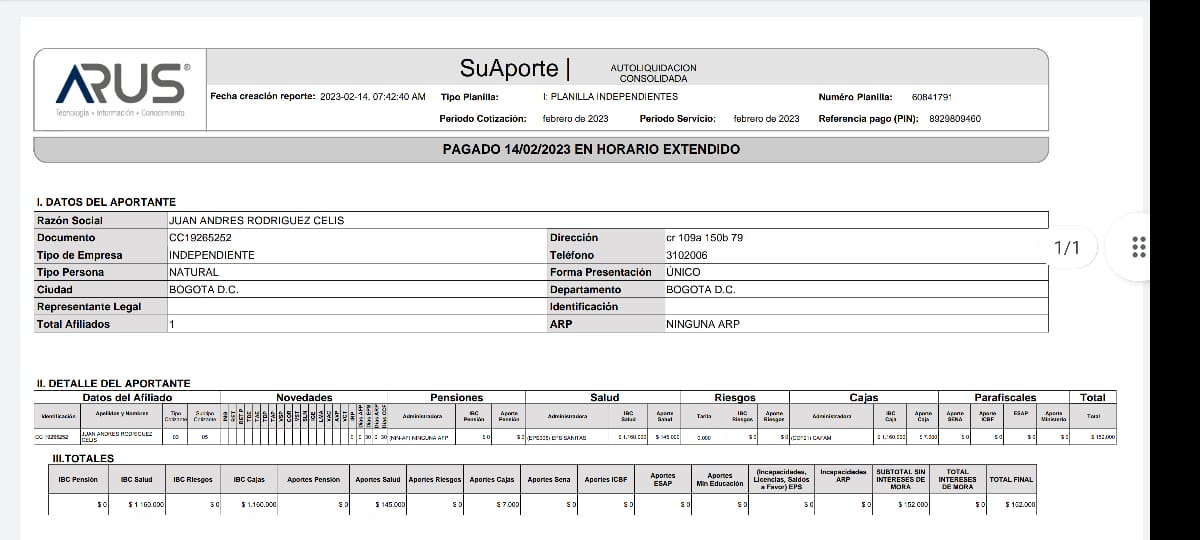Screen dimensions: 1200x540
Task: Click the six-dot grid menu icon
Action: point(1136,247)
